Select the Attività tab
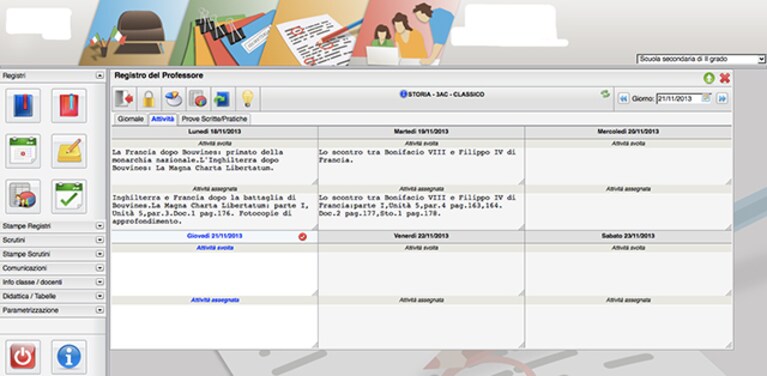This screenshot has width=767, height=376. (163, 119)
